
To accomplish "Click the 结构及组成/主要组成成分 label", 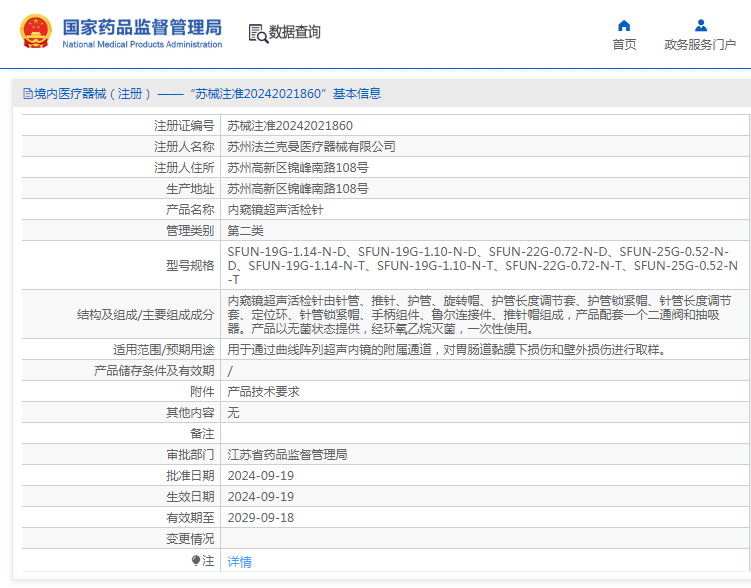I will (x=146, y=315).
